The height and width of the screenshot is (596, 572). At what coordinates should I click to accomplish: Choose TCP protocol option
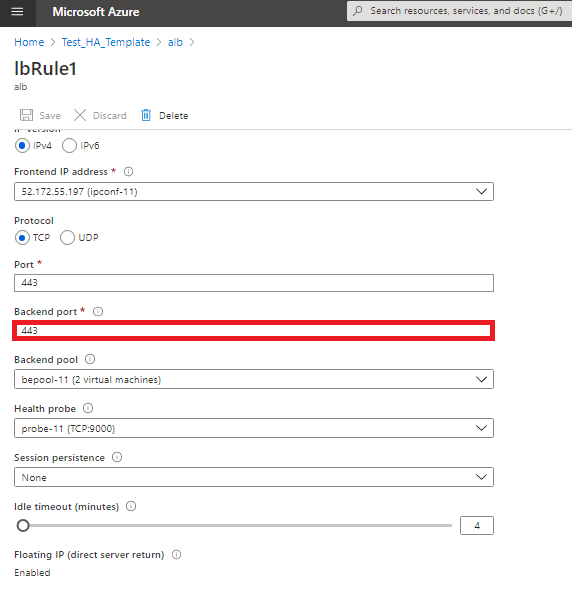coord(22,238)
